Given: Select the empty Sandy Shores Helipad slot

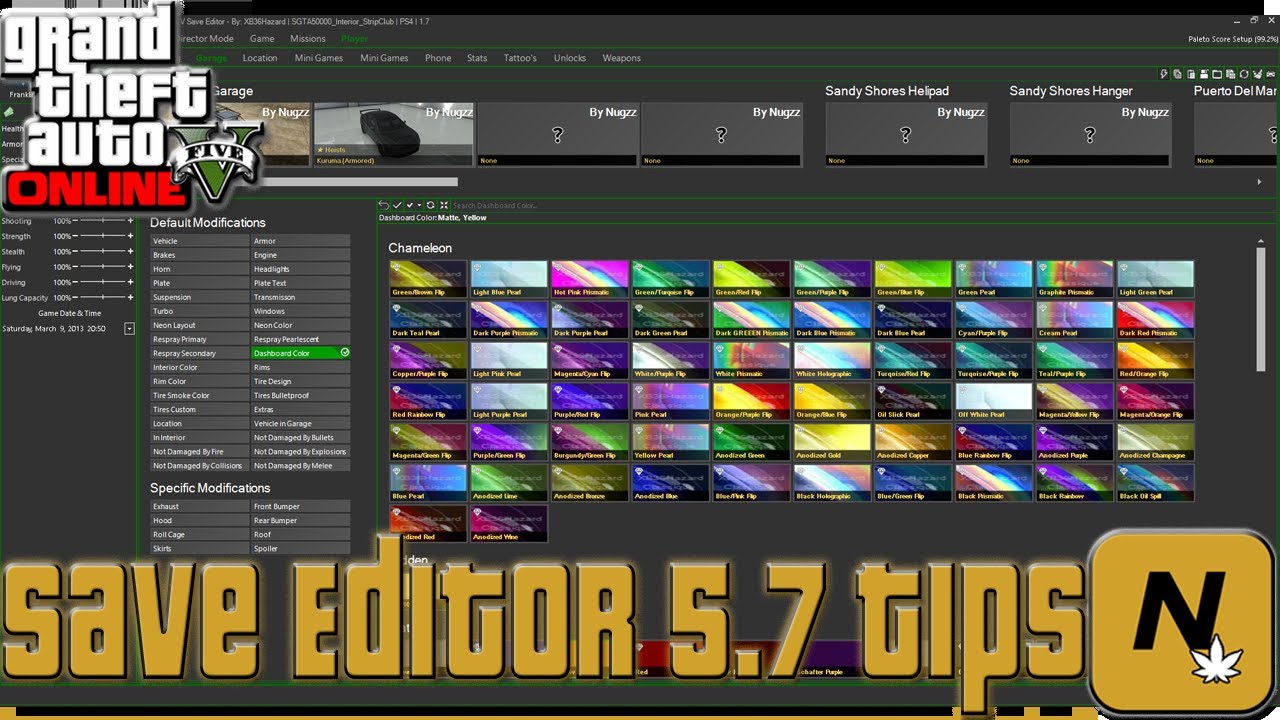Looking at the screenshot, I should pos(906,134).
